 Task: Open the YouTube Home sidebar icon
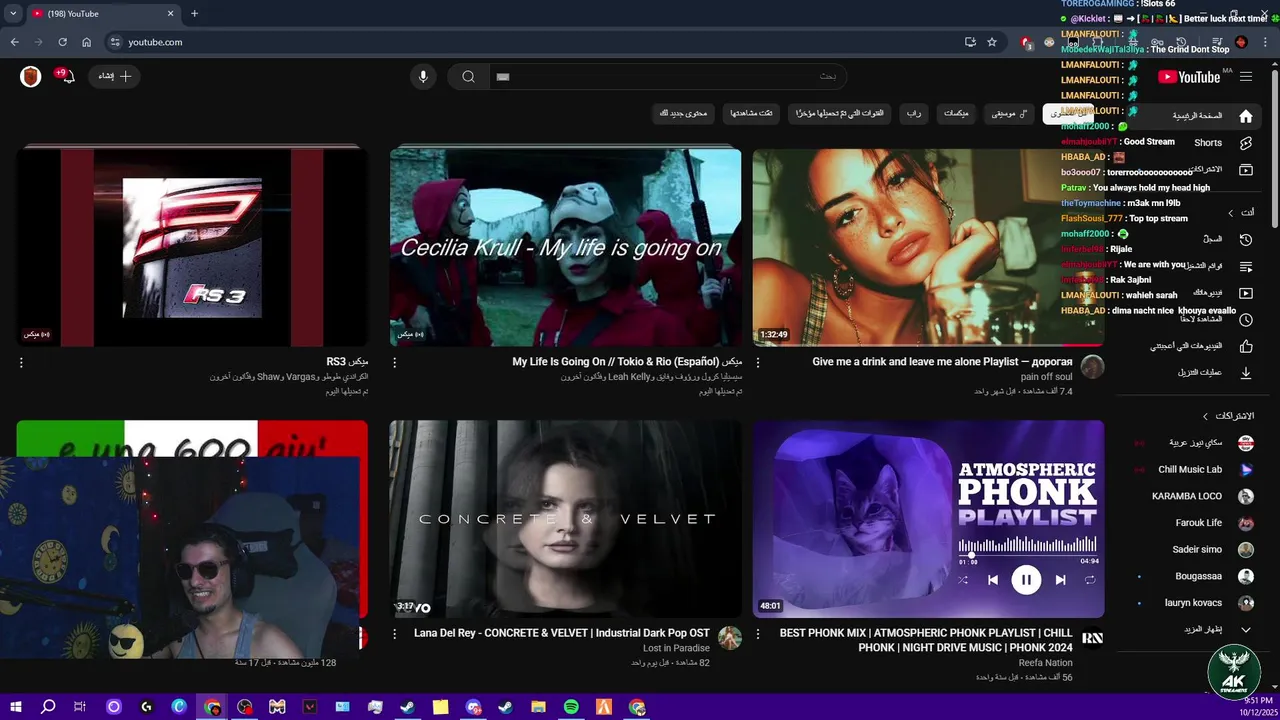click(1245, 116)
